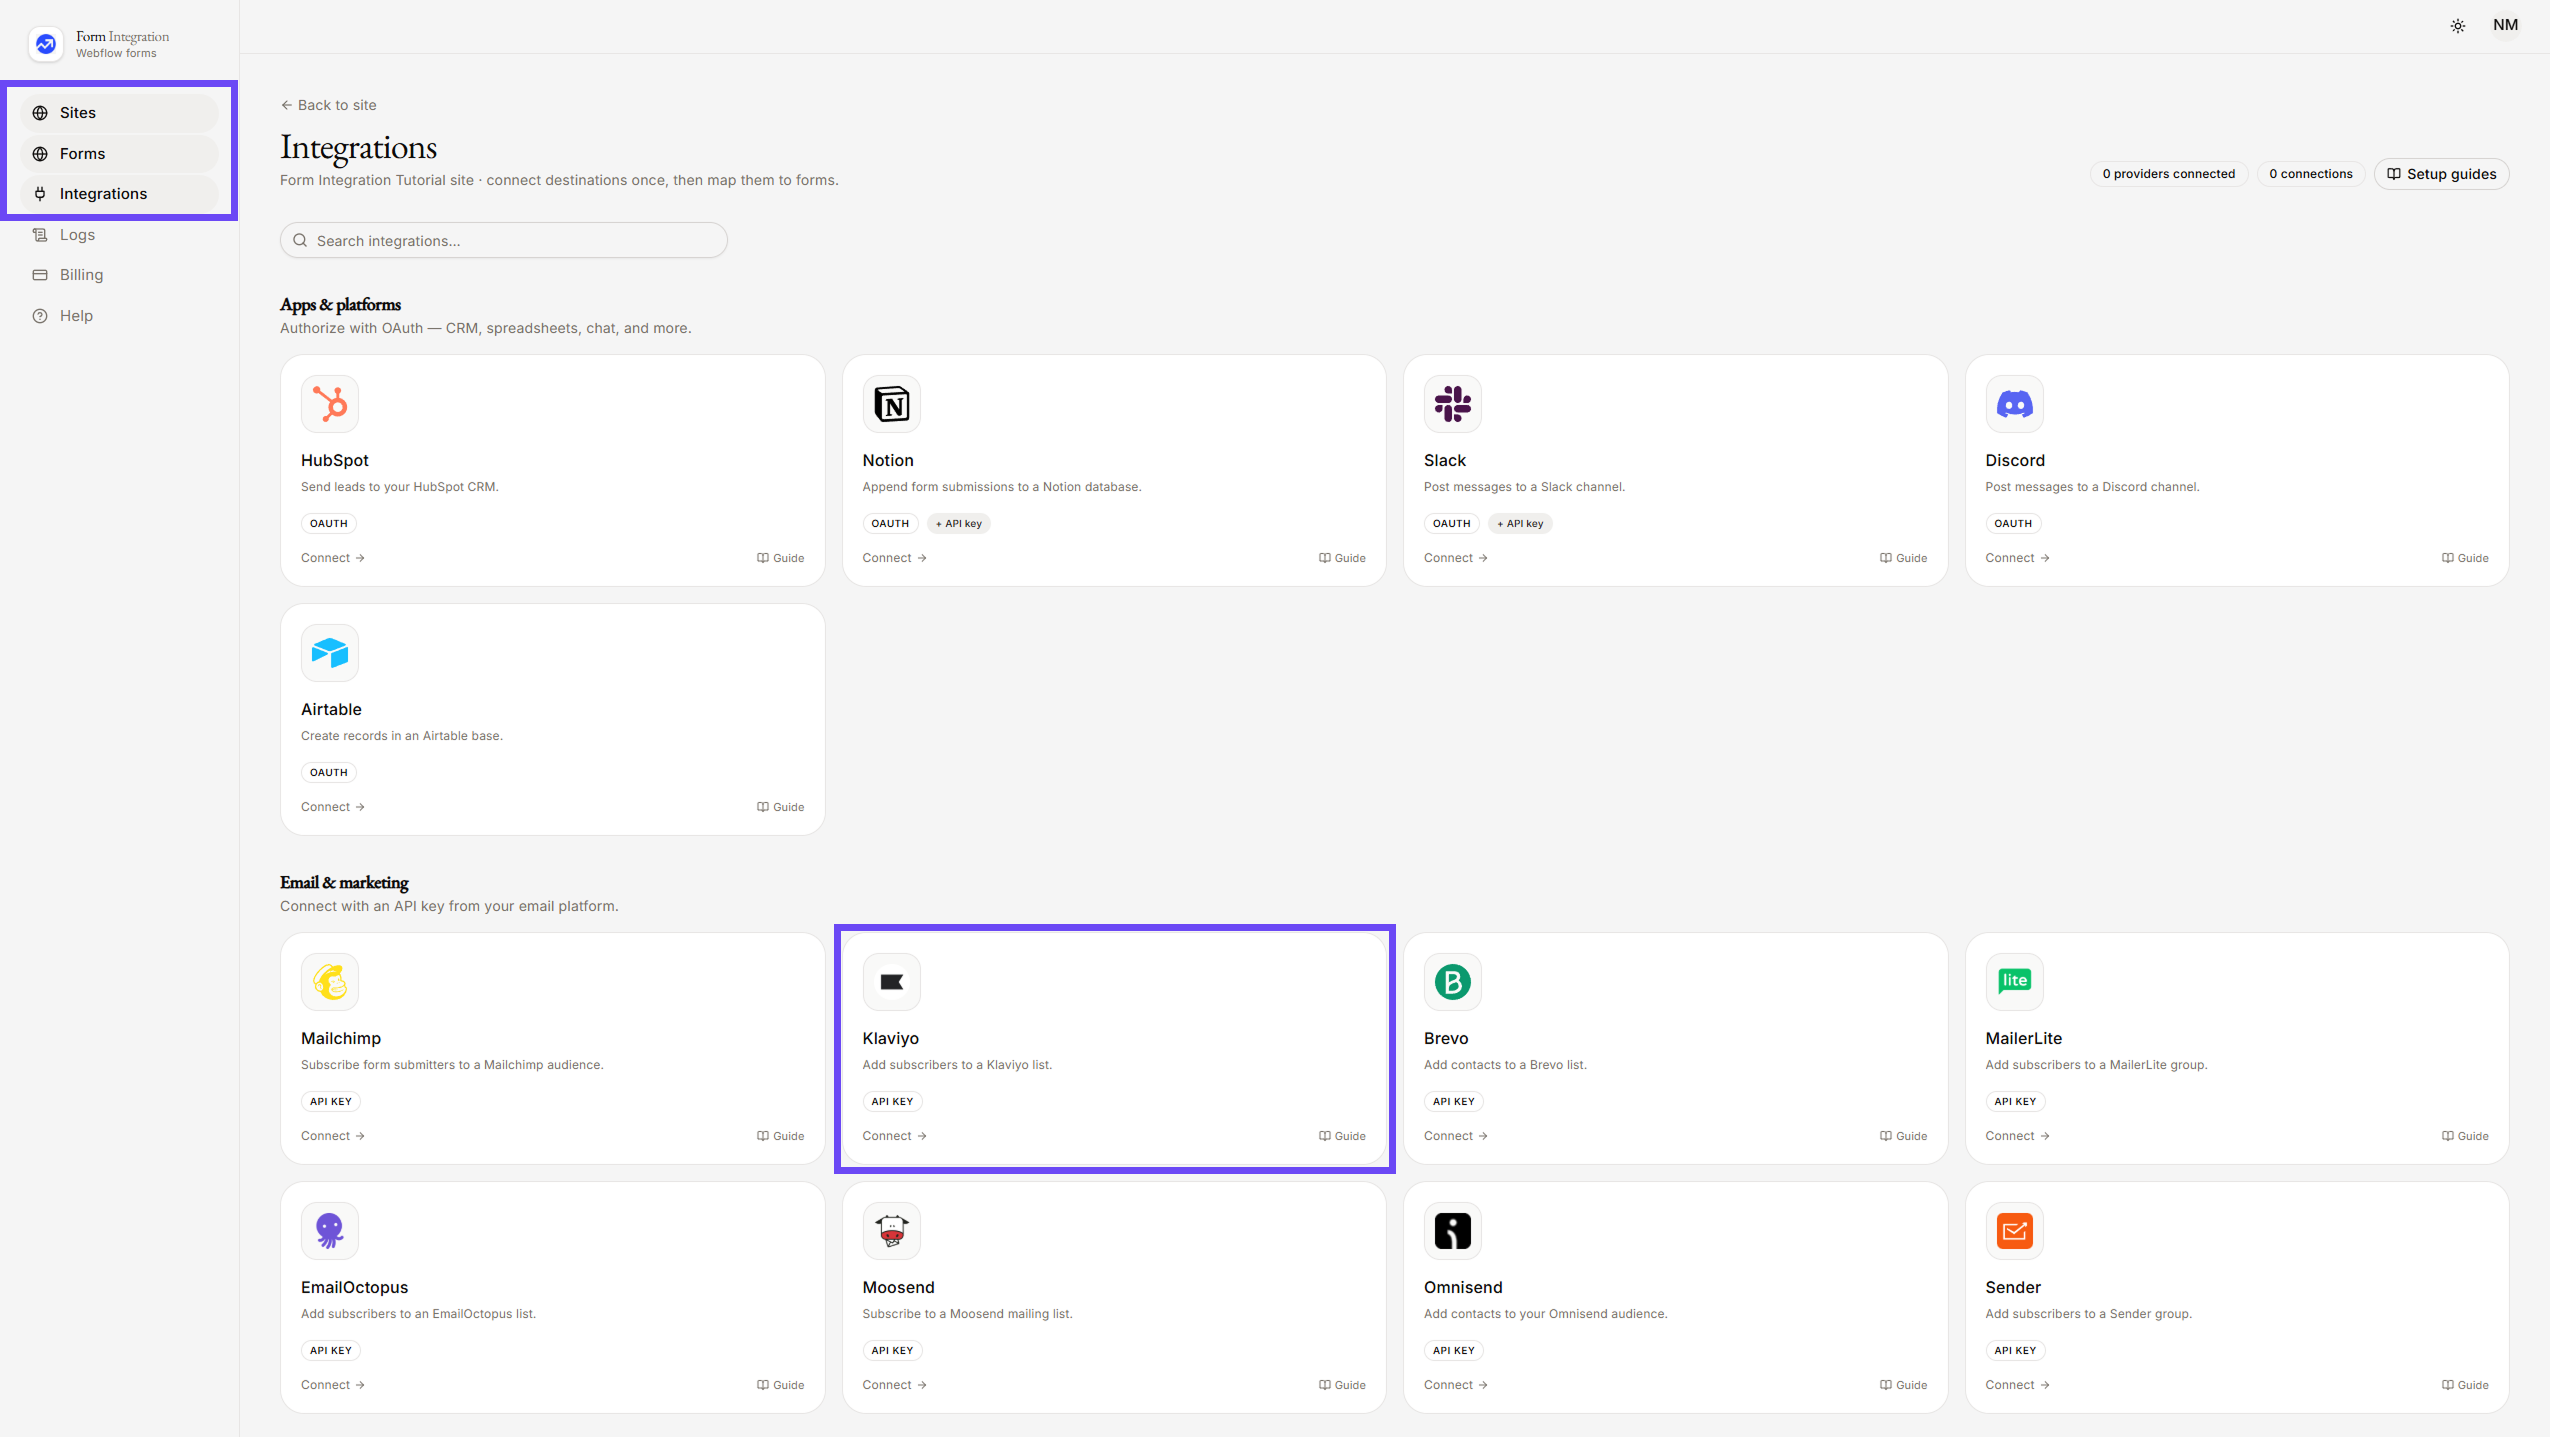
Task: Click the OAUTH tag on Airtable card
Action: coord(329,772)
